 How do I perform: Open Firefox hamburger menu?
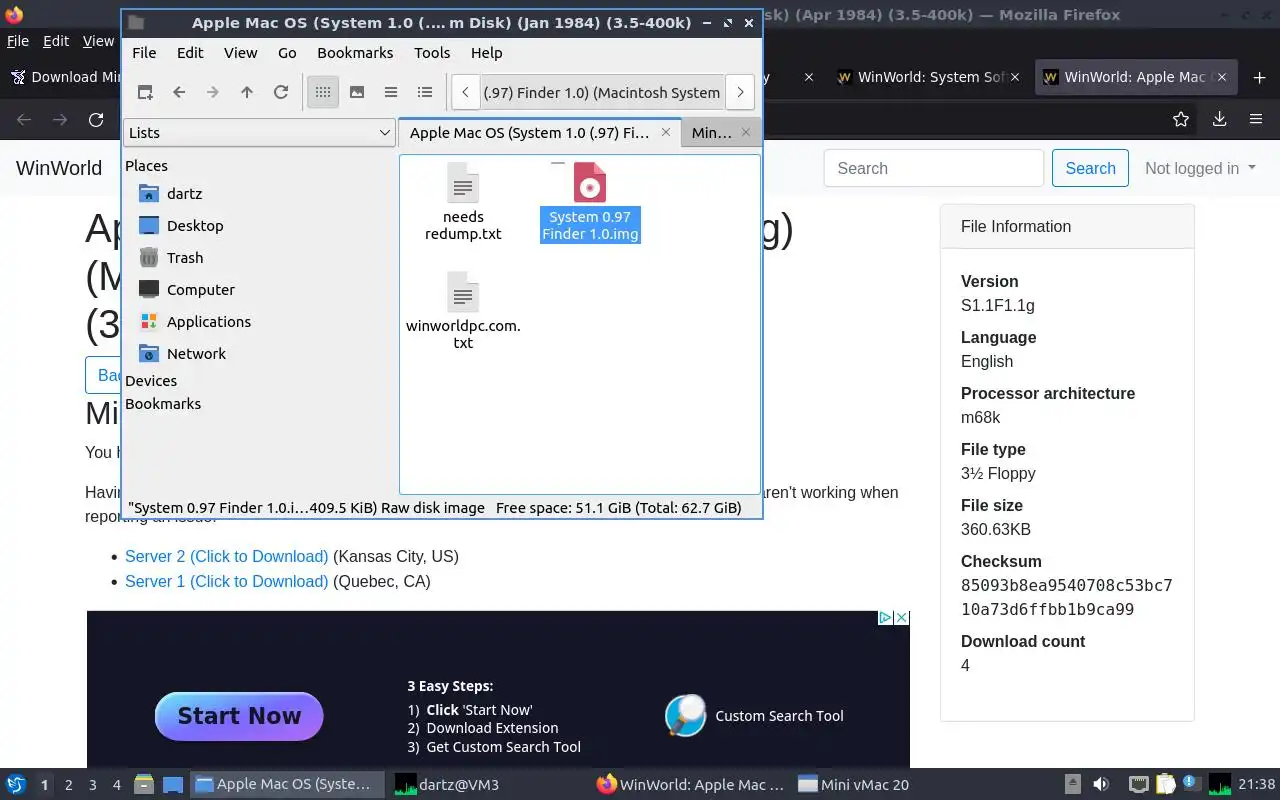[x=1256, y=120]
